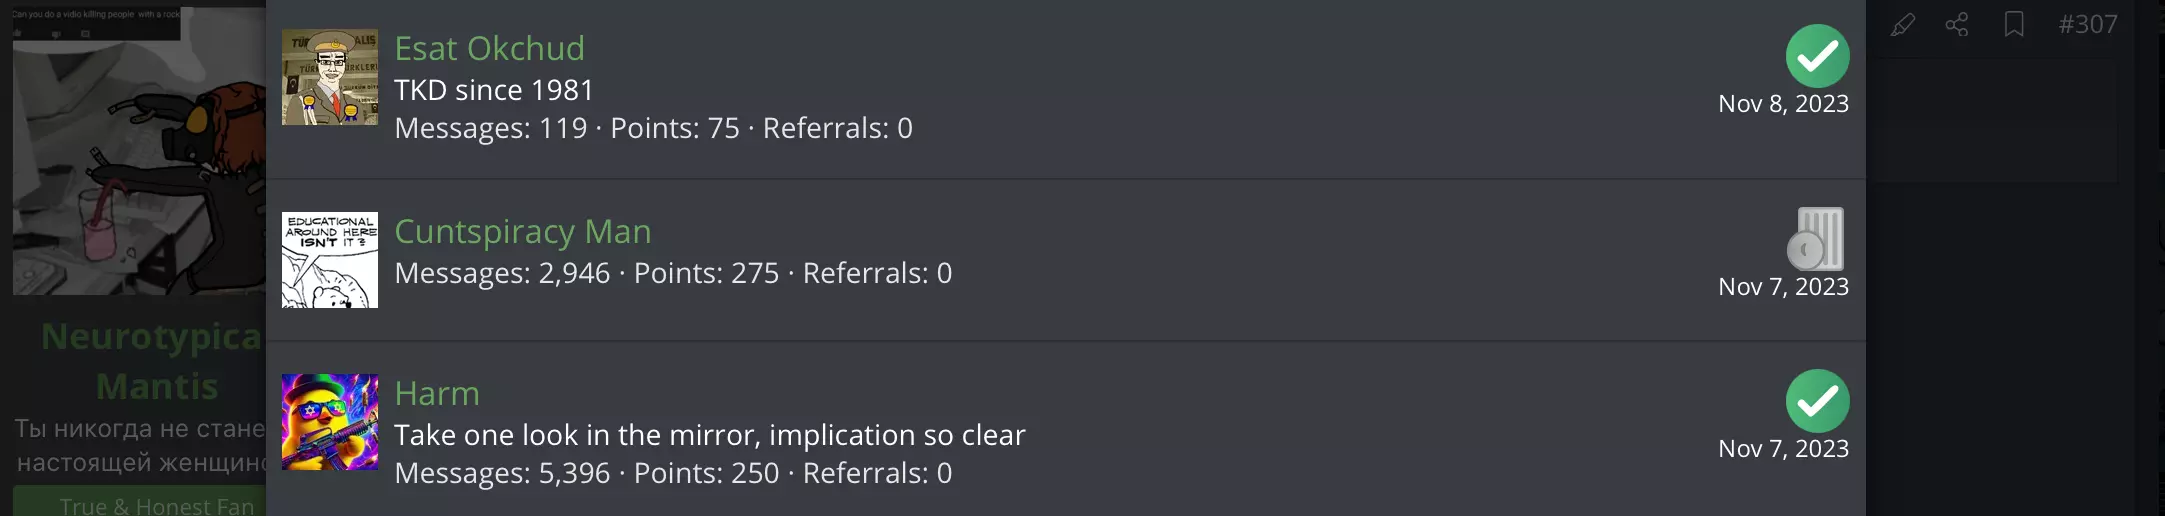Click the #307 post number link
2165x516 pixels.
click(x=2088, y=25)
